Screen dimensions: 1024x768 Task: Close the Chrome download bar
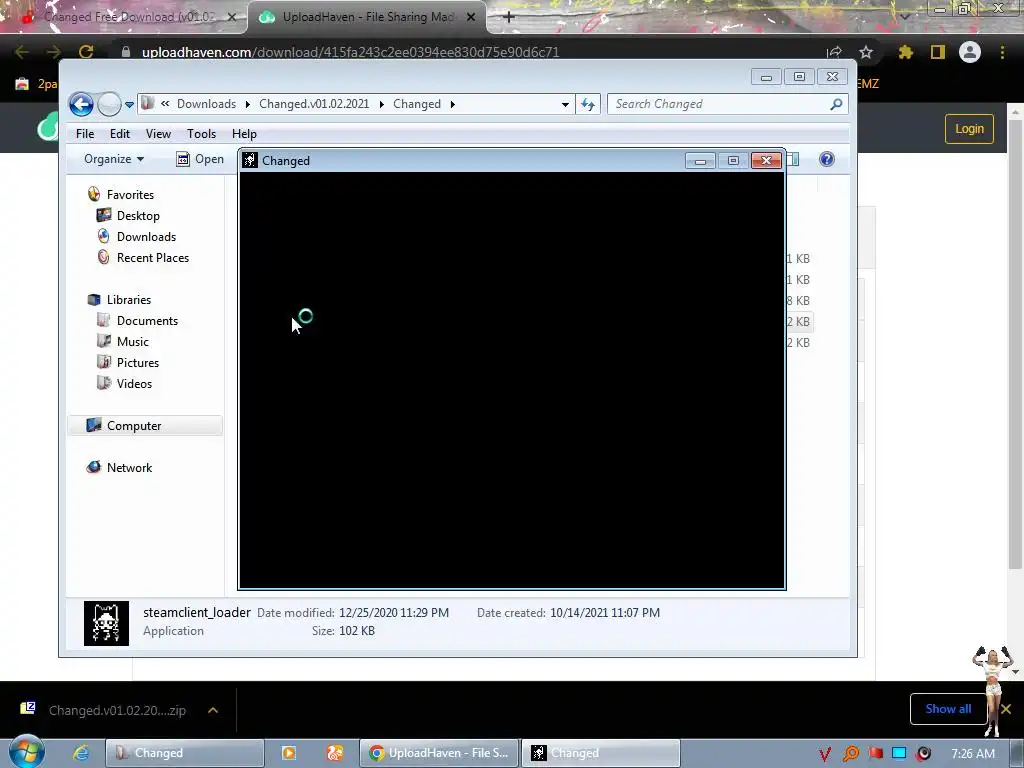click(1006, 709)
